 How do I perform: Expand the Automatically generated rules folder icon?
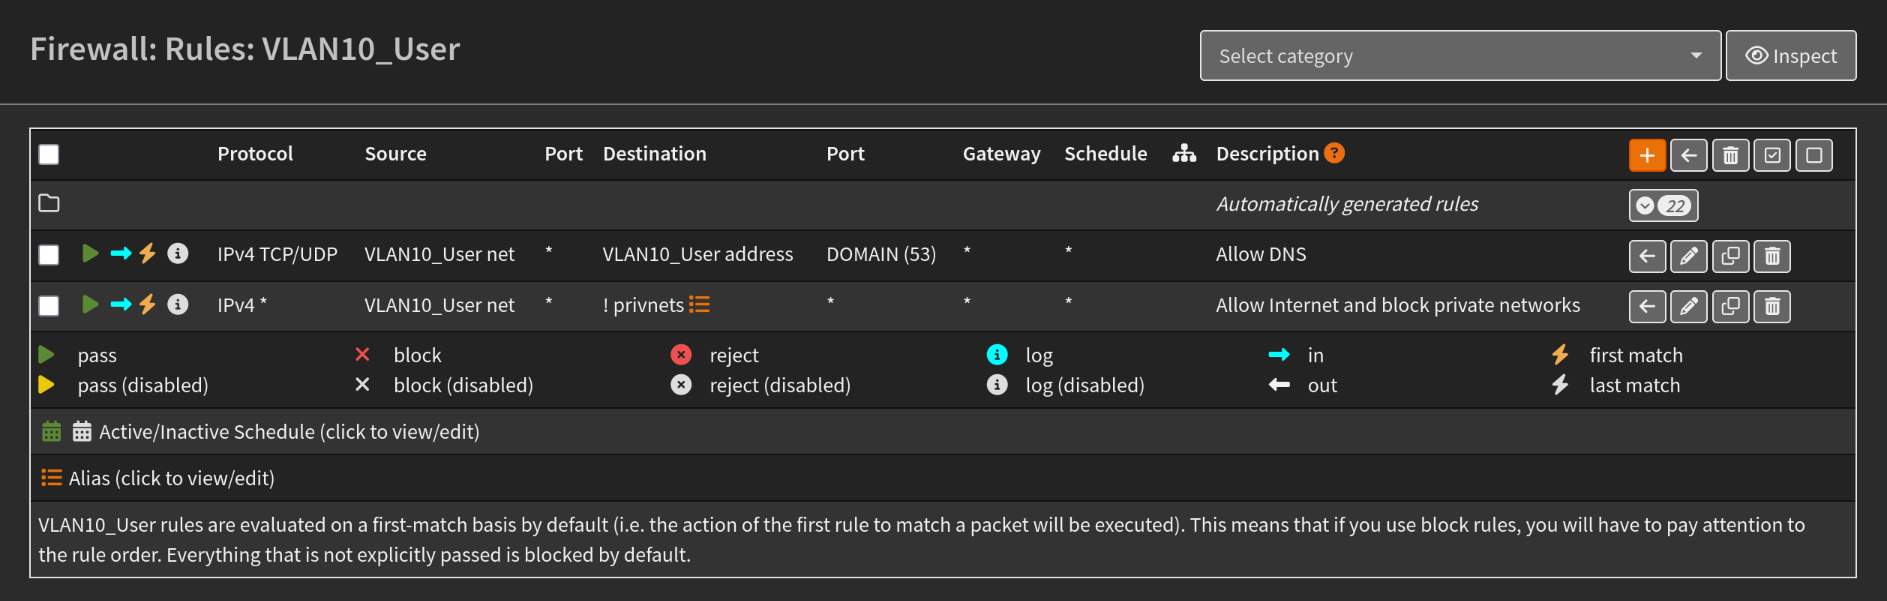[x=49, y=204]
